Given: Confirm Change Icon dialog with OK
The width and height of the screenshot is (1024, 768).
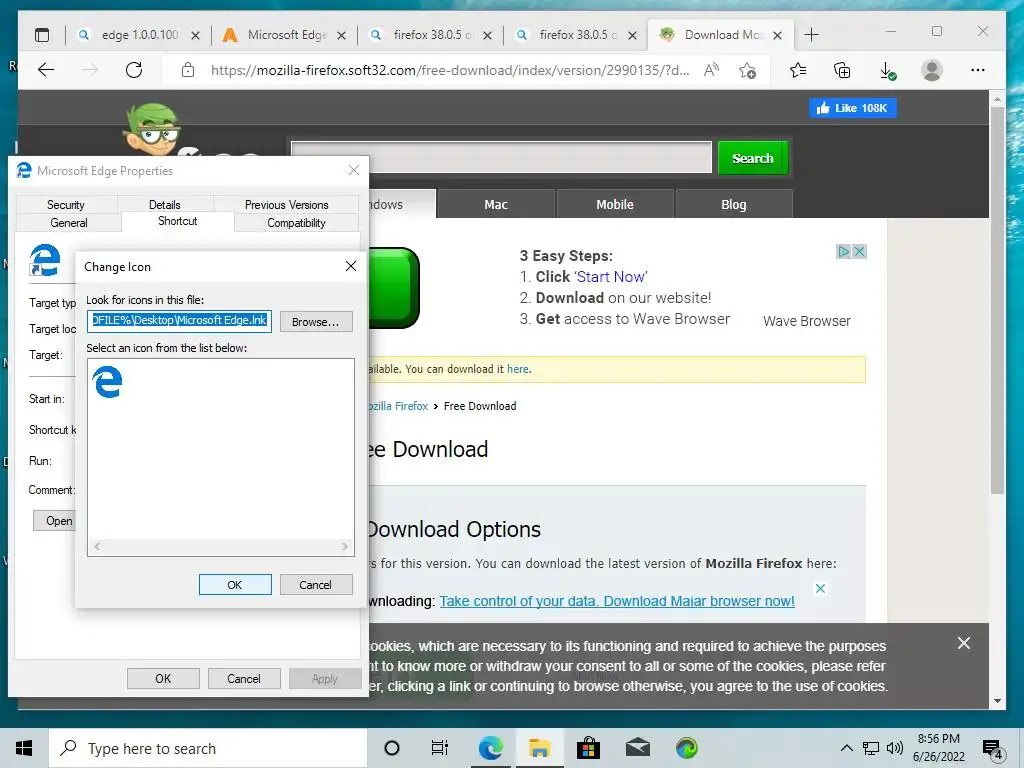Looking at the screenshot, I should tap(235, 584).
